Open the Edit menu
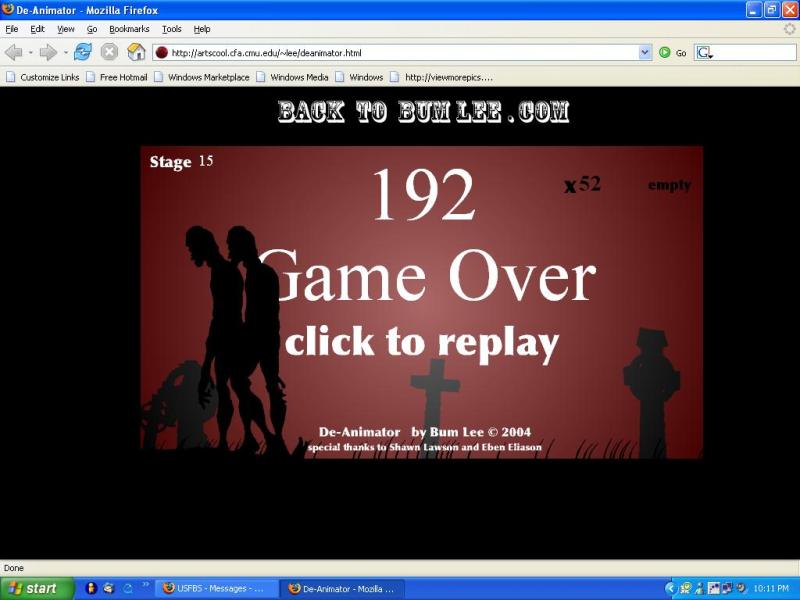This screenshot has height=600, width=800. coord(37,29)
